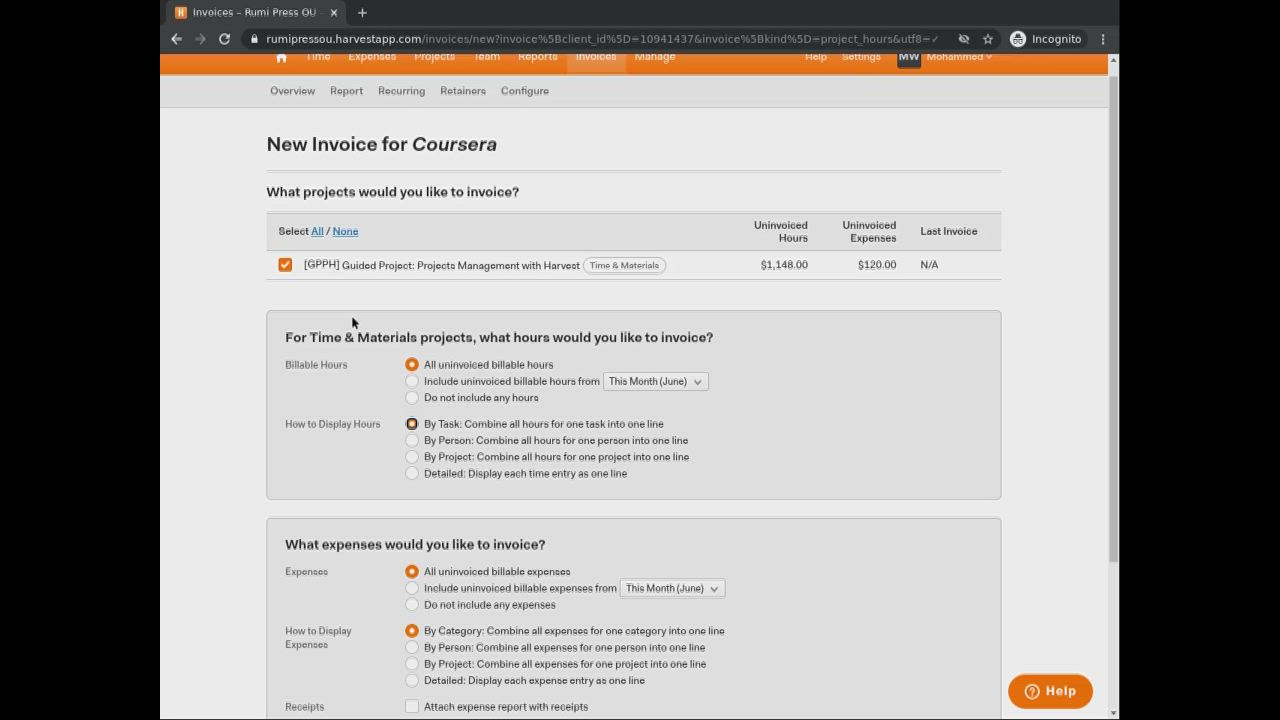Image resolution: width=1280 pixels, height=720 pixels.
Task: Go to Team in top navigation
Action: (x=487, y=57)
